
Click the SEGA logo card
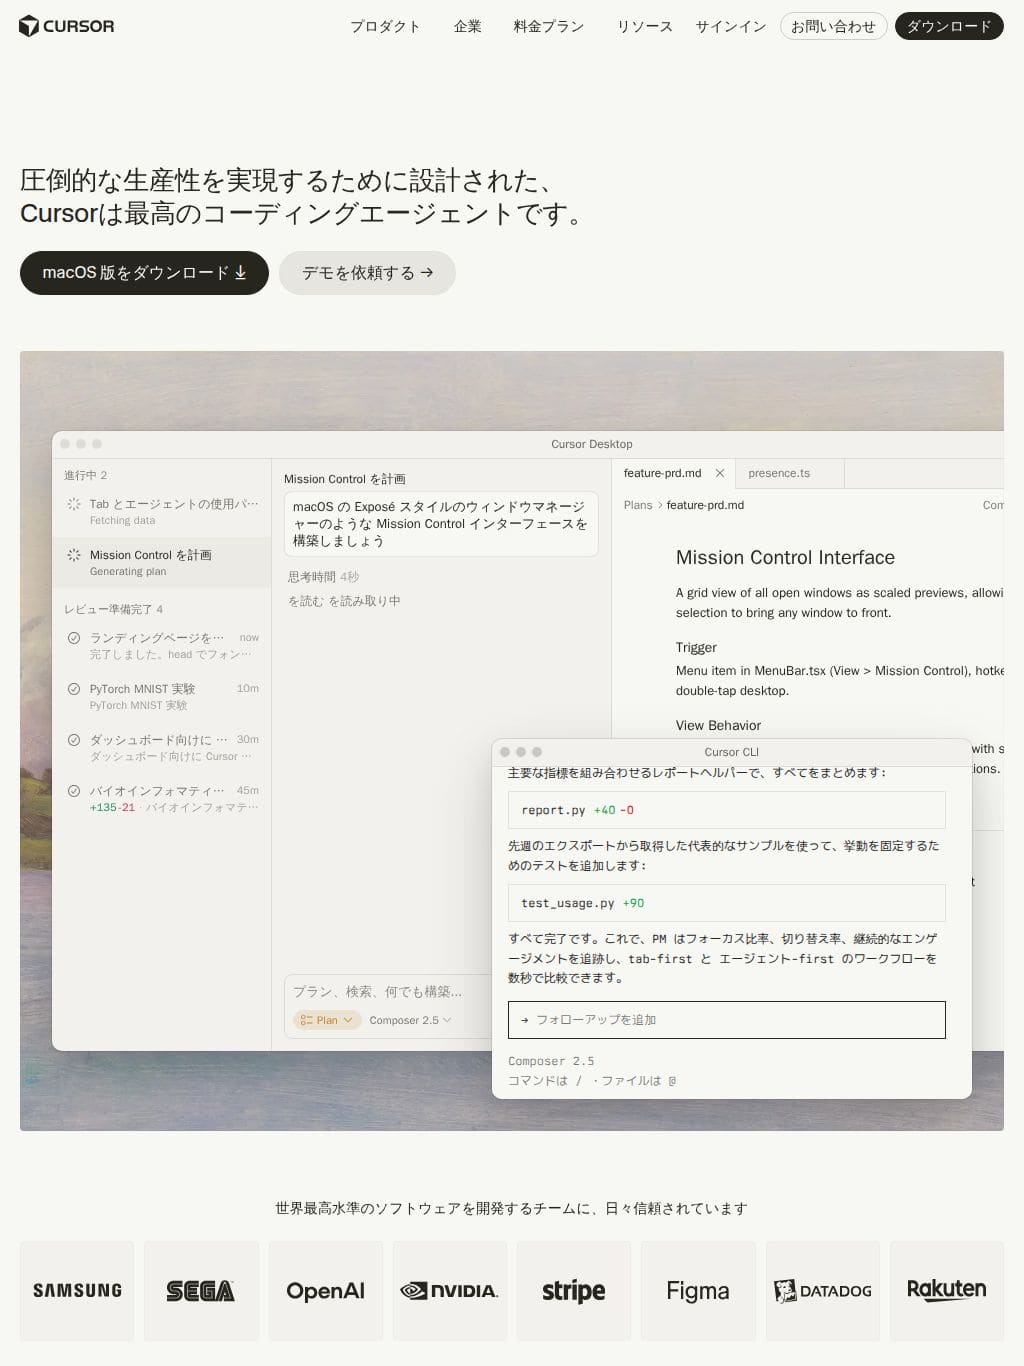[x=201, y=1291]
